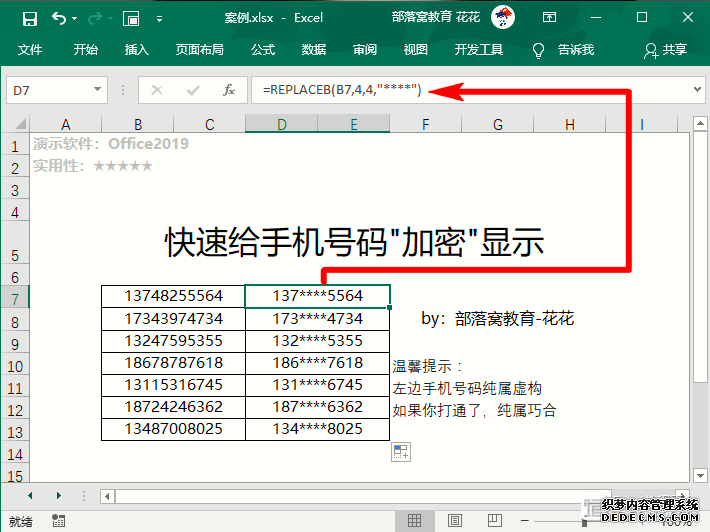Open the 数据 (Data) ribbon tab
Screen dimensions: 710x532
(314, 49)
